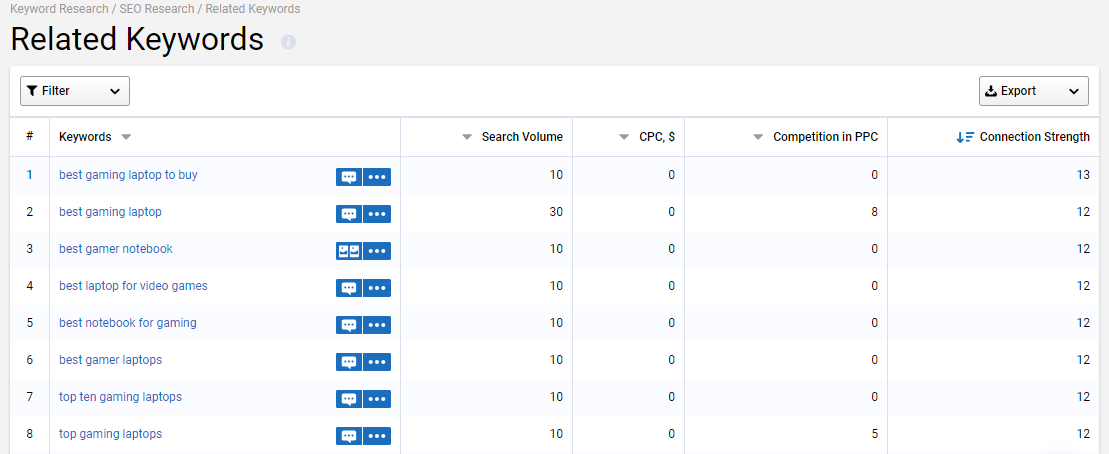Open three-dots menu for 'best gamer laptops'
The image size is (1109, 454).
[377, 361]
